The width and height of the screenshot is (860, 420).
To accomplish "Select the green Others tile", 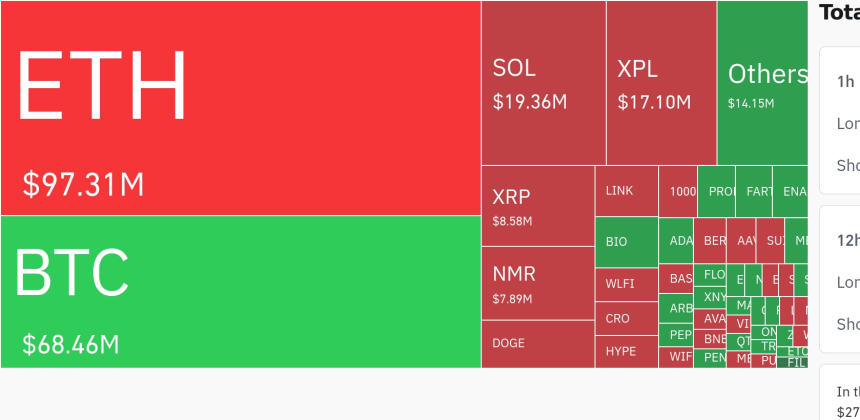I will pyautogui.click(x=762, y=83).
